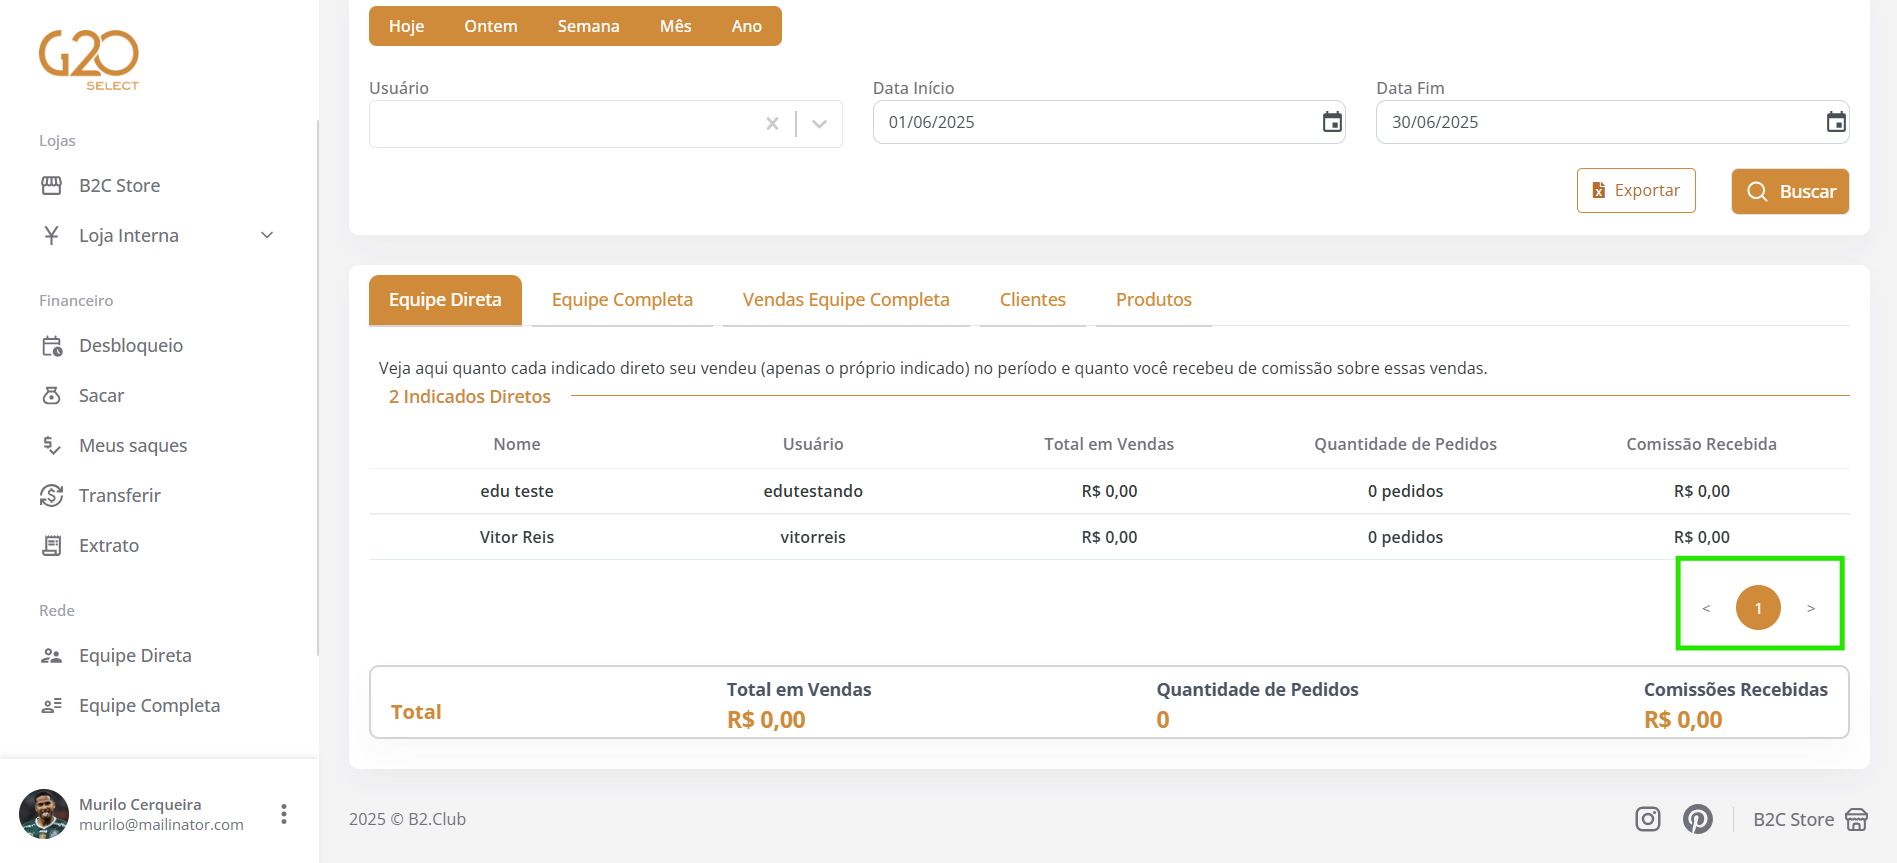Click the G20 Select logo
This screenshot has width=1897, height=863.
[x=89, y=59]
